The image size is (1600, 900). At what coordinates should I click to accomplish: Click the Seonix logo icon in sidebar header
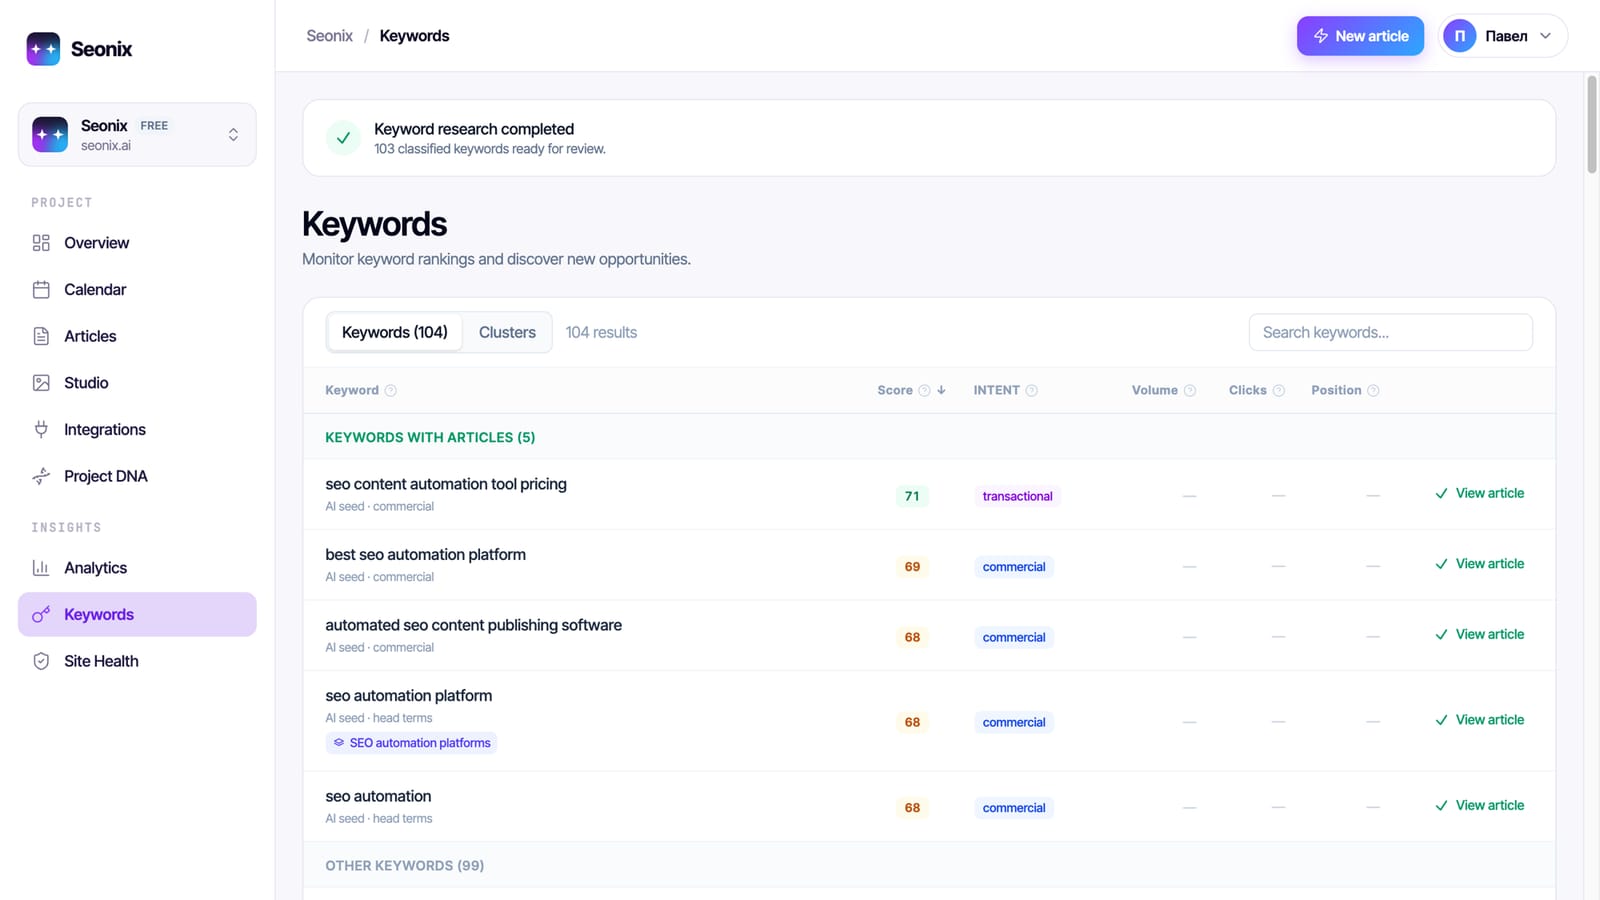coord(43,49)
